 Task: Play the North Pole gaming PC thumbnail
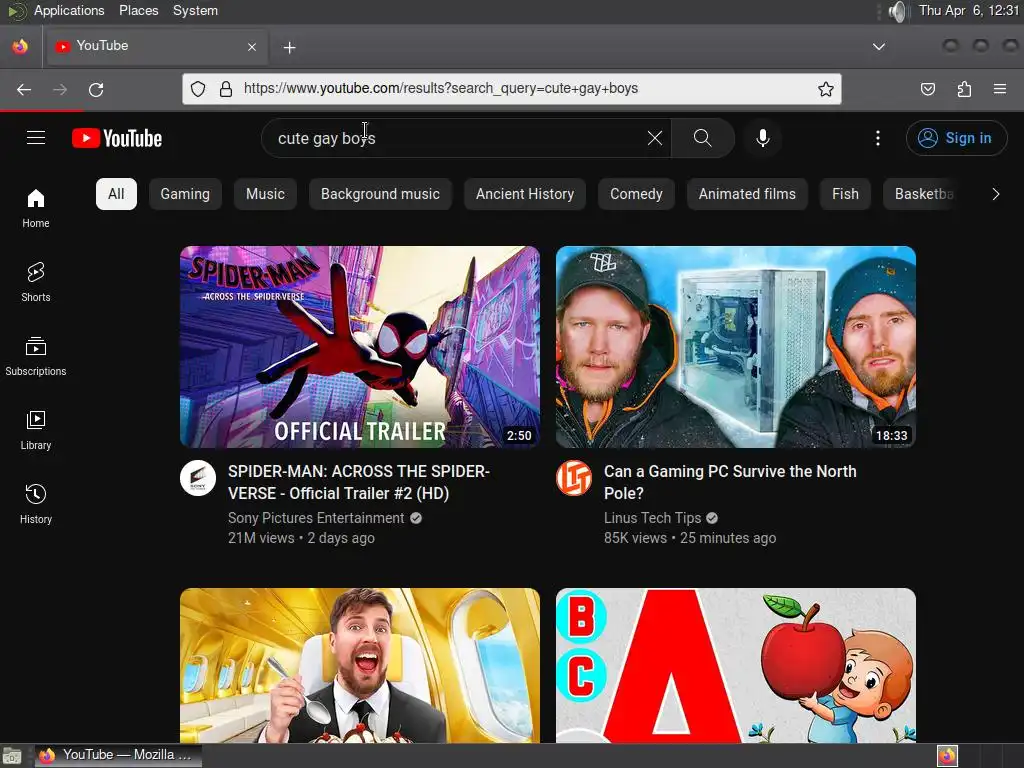point(735,347)
